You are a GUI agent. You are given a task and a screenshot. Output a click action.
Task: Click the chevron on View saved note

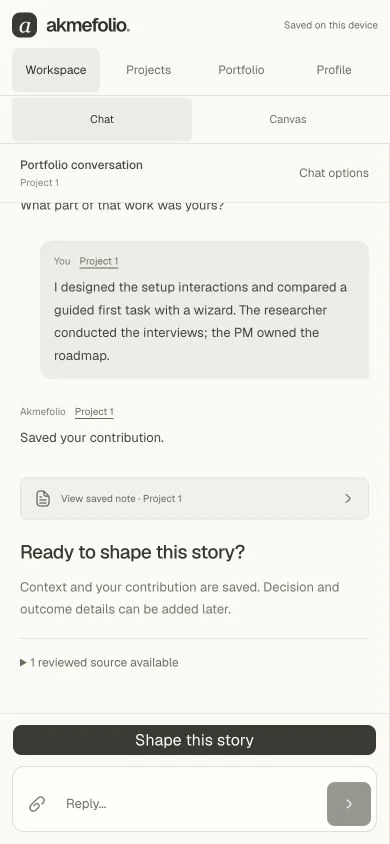pyautogui.click(x=348, y=498)
